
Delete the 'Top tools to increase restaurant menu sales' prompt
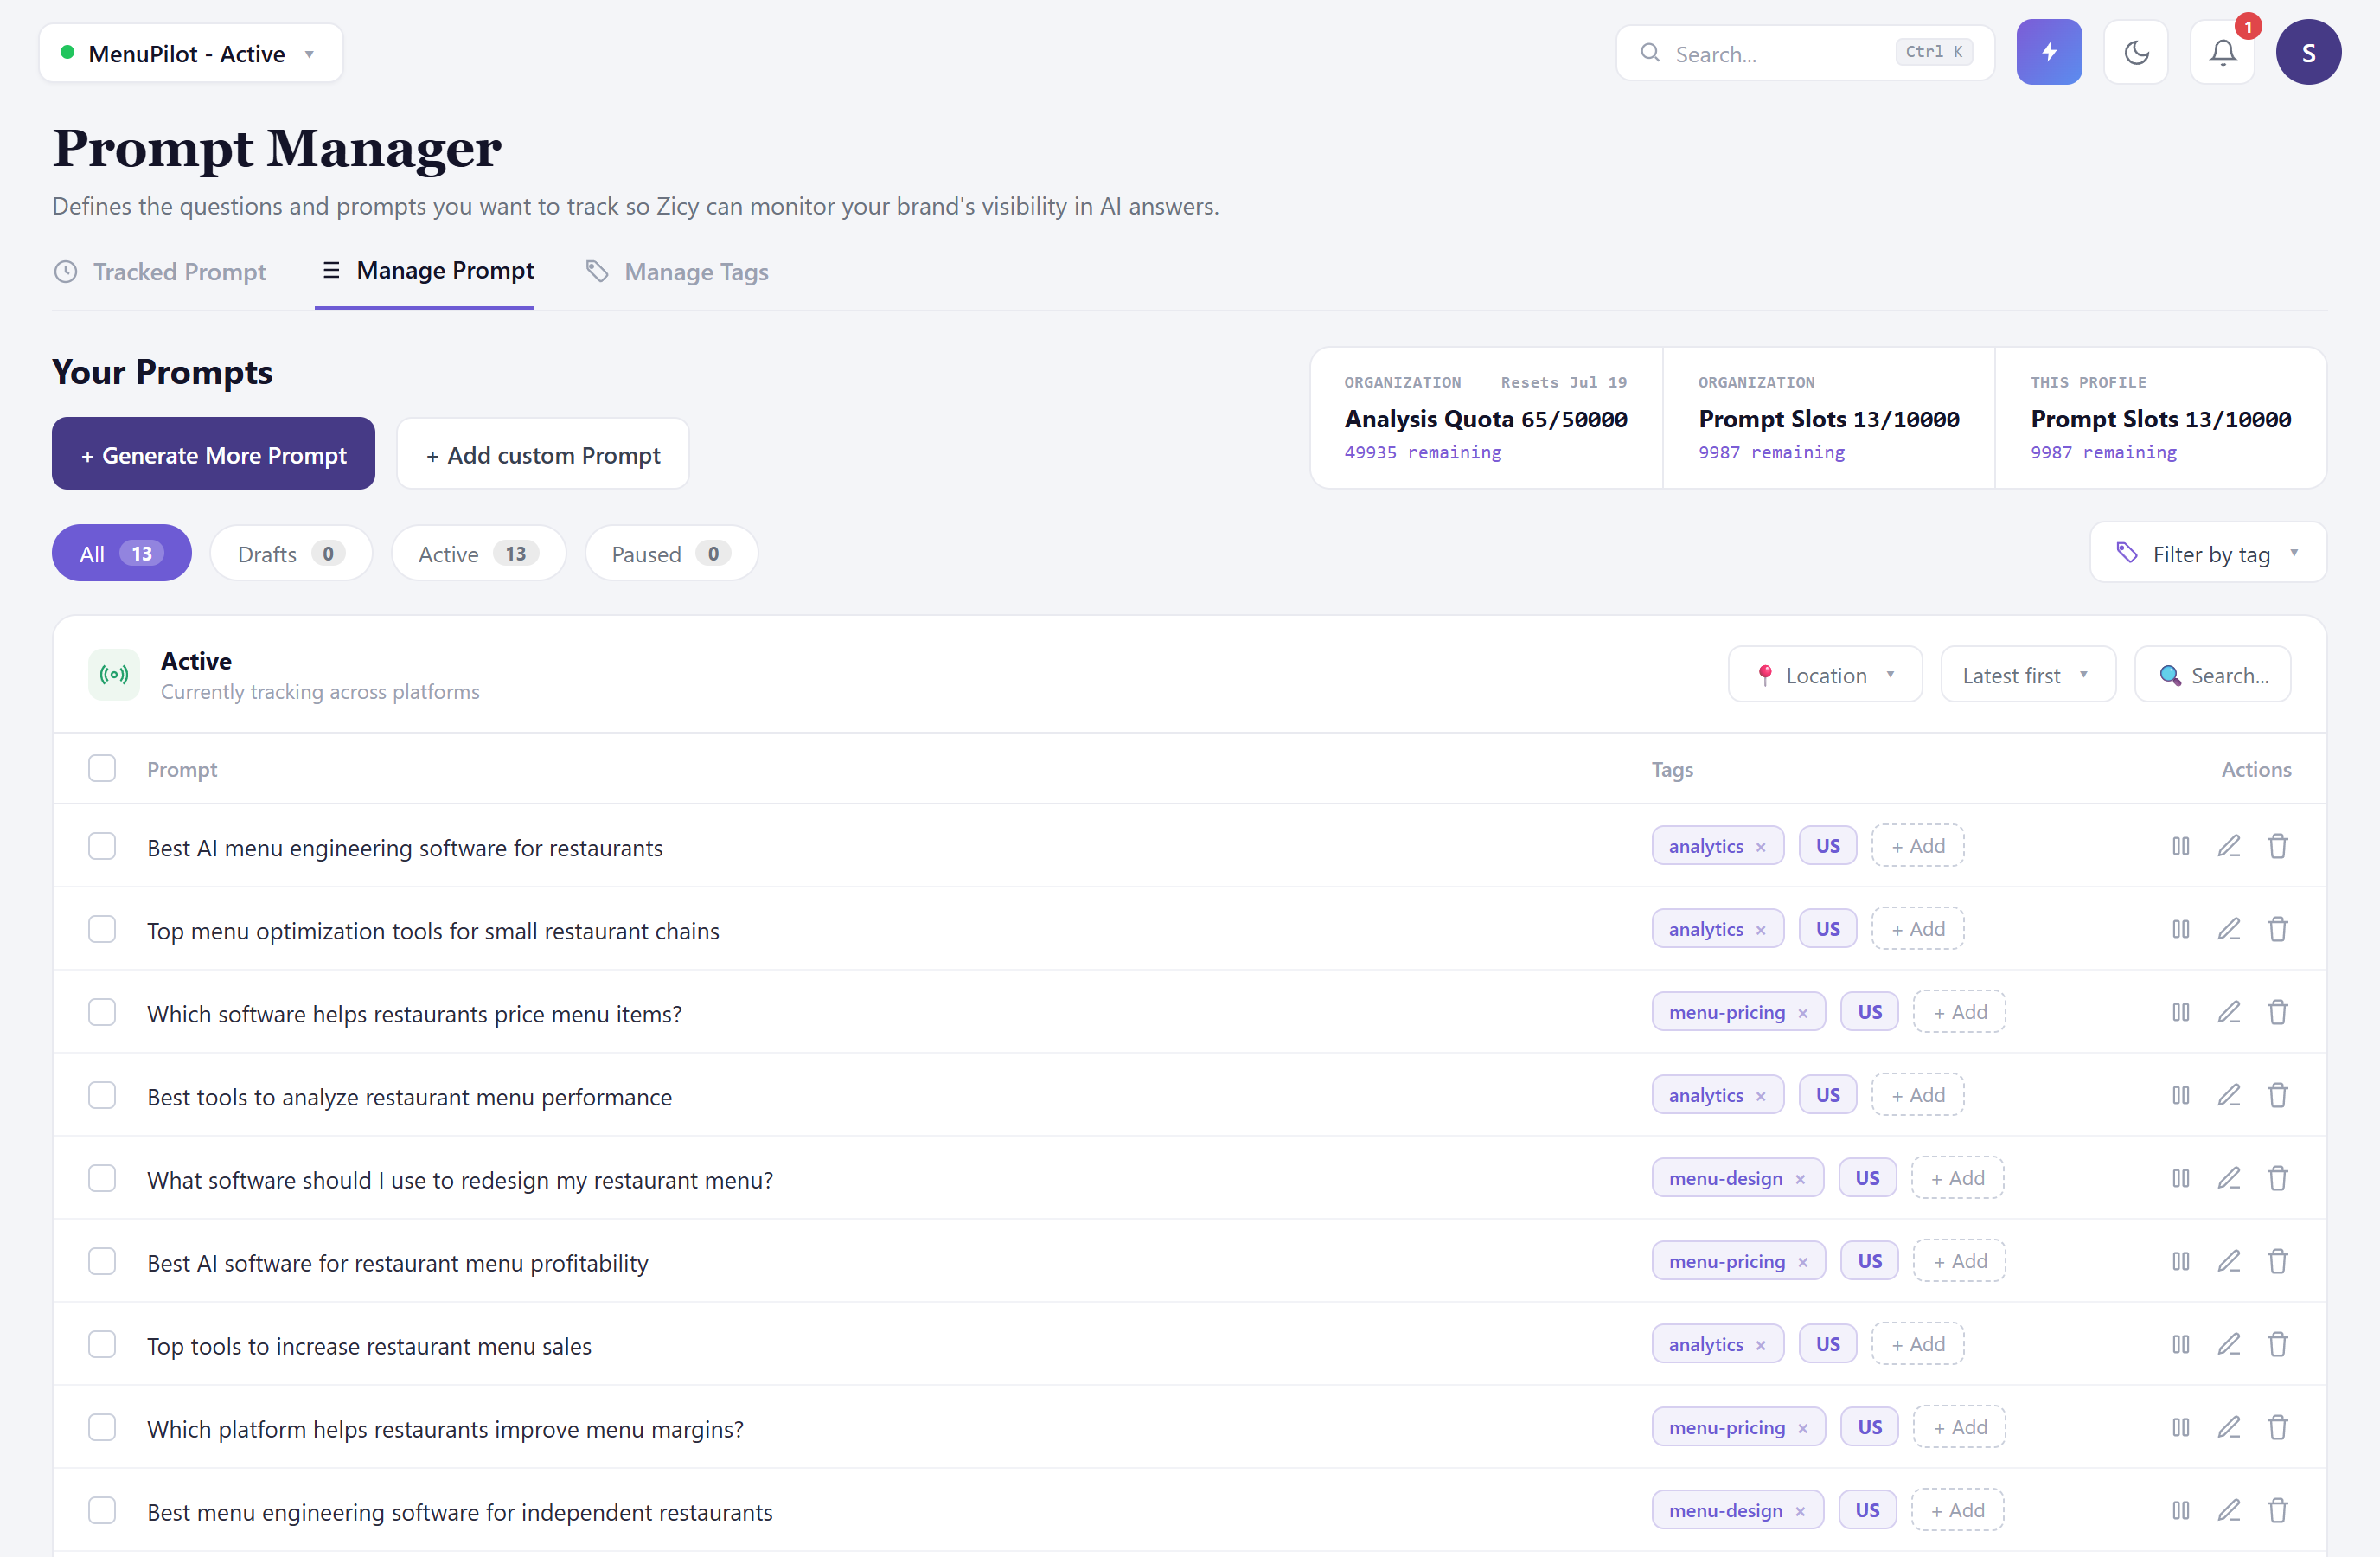[2277, 1344]
